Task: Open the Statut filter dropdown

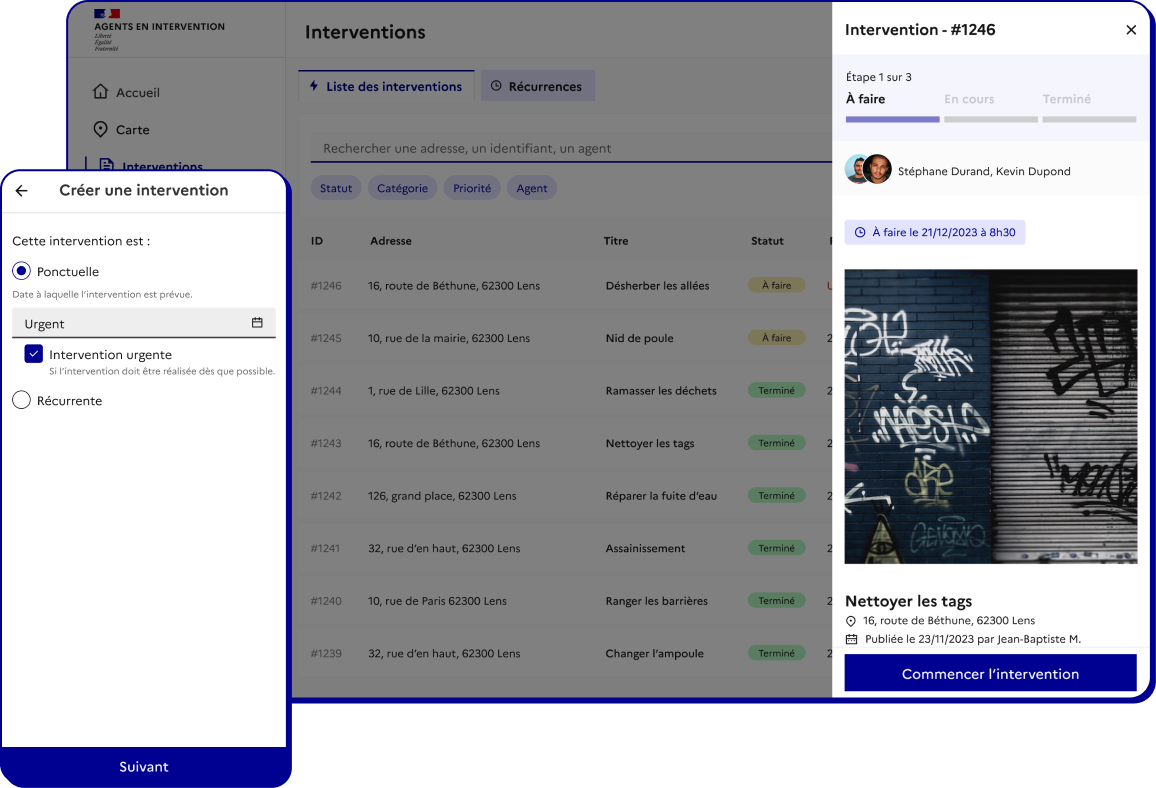Action: (x=335, y=188)
